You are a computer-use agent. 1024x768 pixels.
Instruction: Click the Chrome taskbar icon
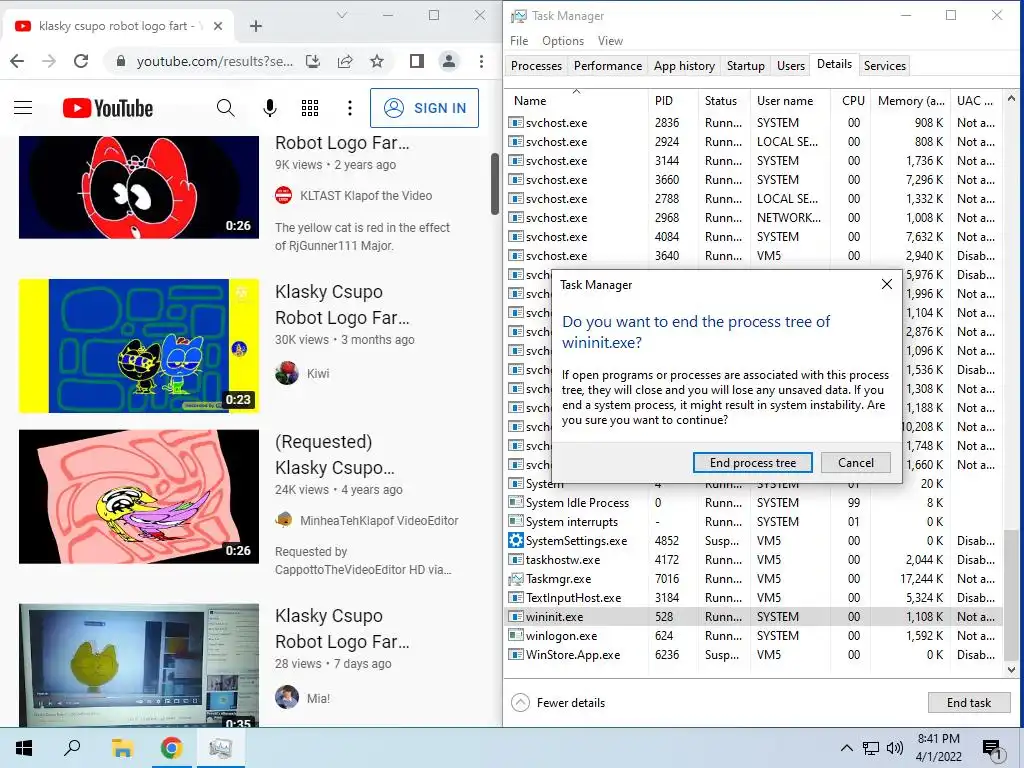(171, 748)
